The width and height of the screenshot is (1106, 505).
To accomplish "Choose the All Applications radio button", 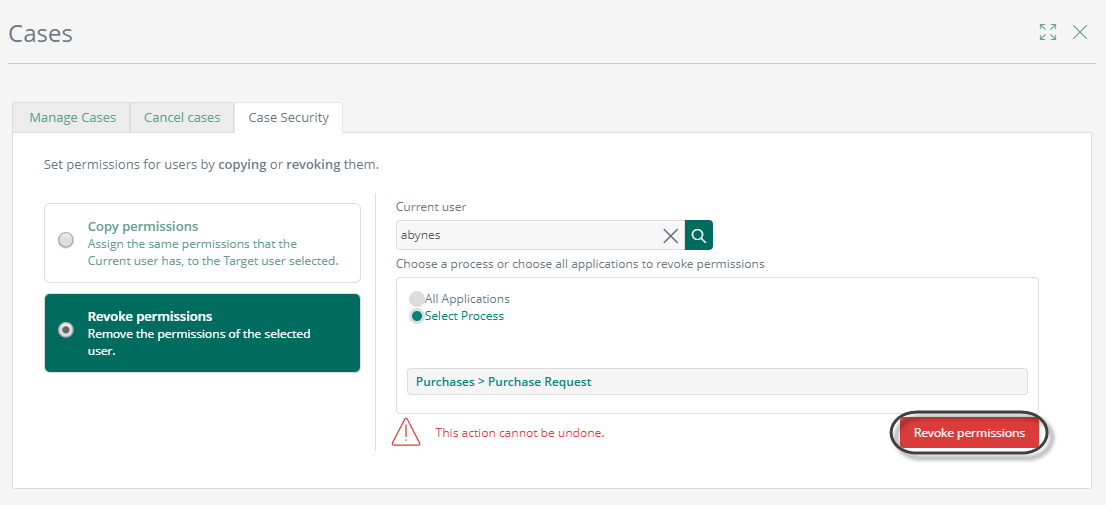I will click(x=417, y=298).
